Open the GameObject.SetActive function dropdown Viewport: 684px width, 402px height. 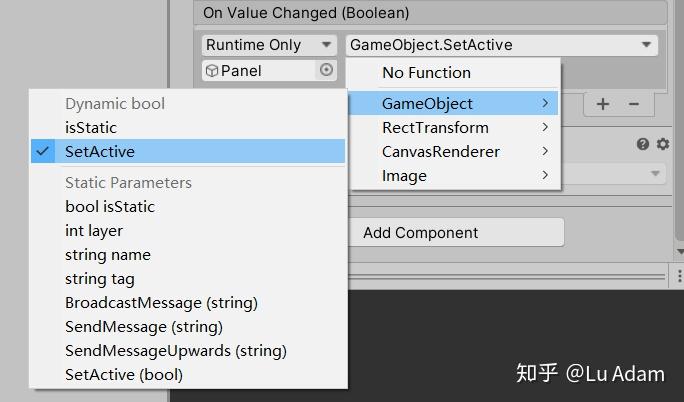click(501, 45)
